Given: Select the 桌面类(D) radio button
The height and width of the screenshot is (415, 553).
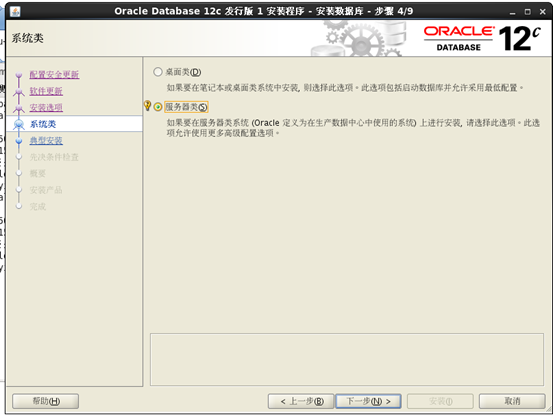Looking at the screenshot, I should click(158, 72).
